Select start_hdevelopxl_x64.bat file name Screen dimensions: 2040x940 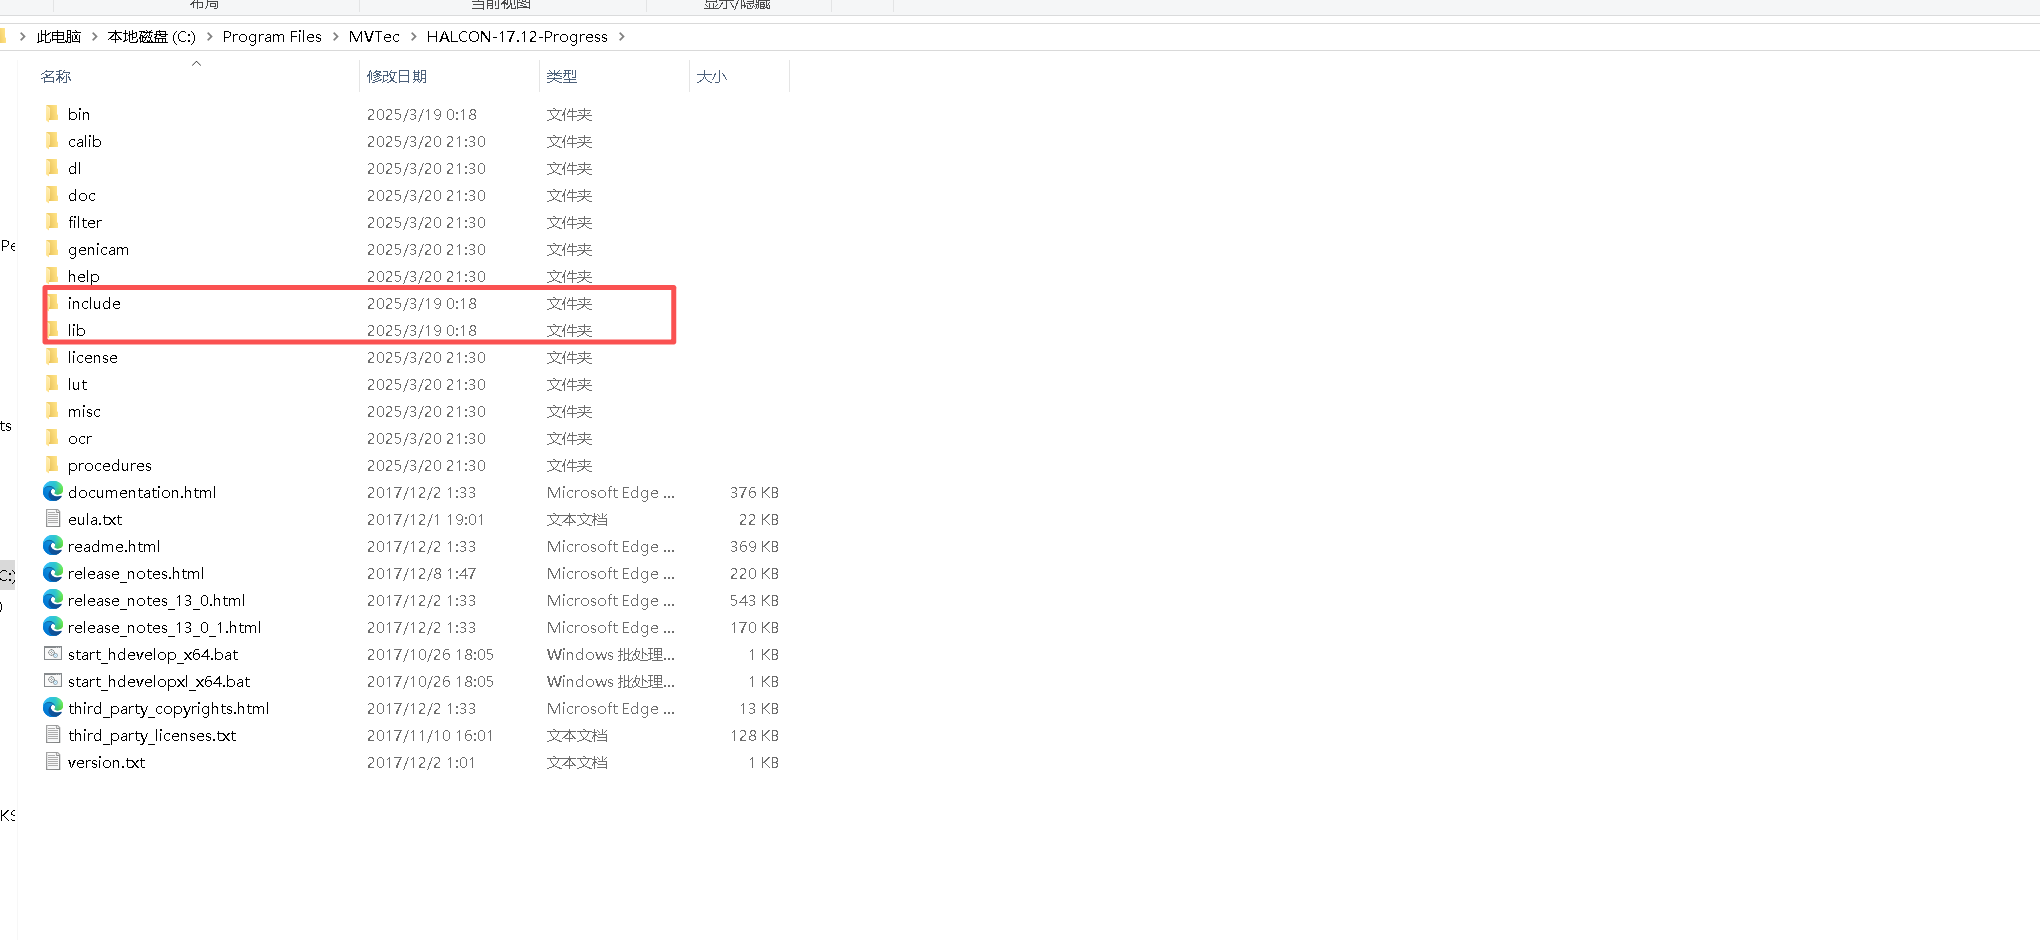tap(159, 681)
